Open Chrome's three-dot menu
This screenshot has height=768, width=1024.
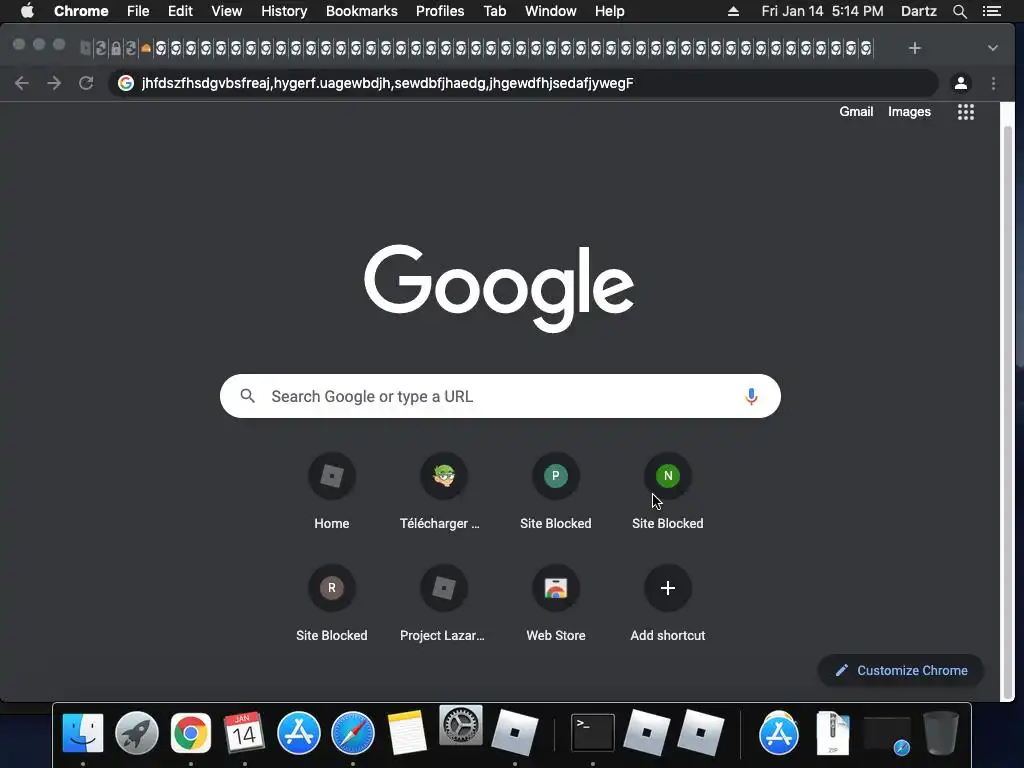tap(993, 83)
